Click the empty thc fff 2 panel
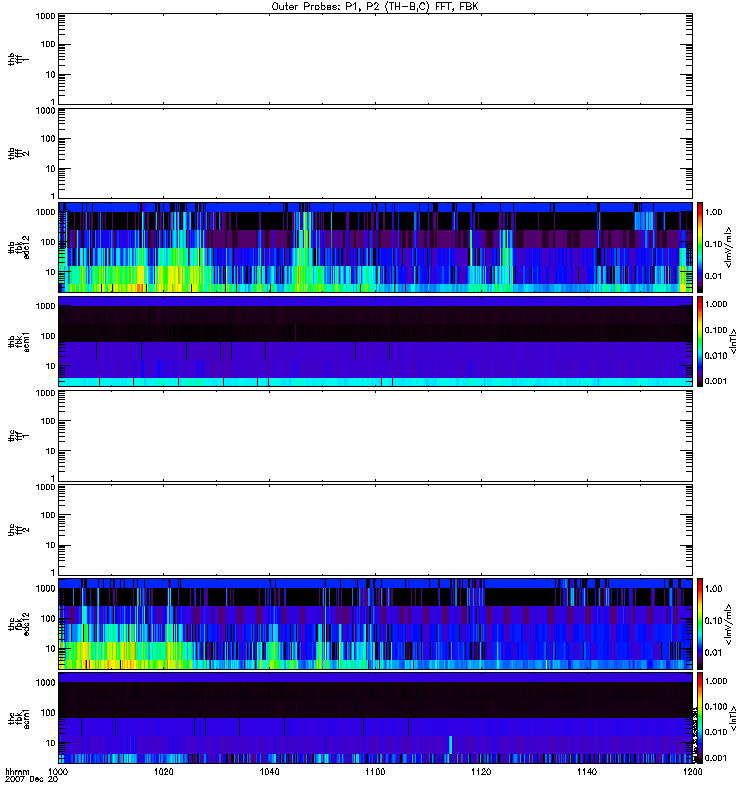 pyautogui.click(x=375, y=529)
